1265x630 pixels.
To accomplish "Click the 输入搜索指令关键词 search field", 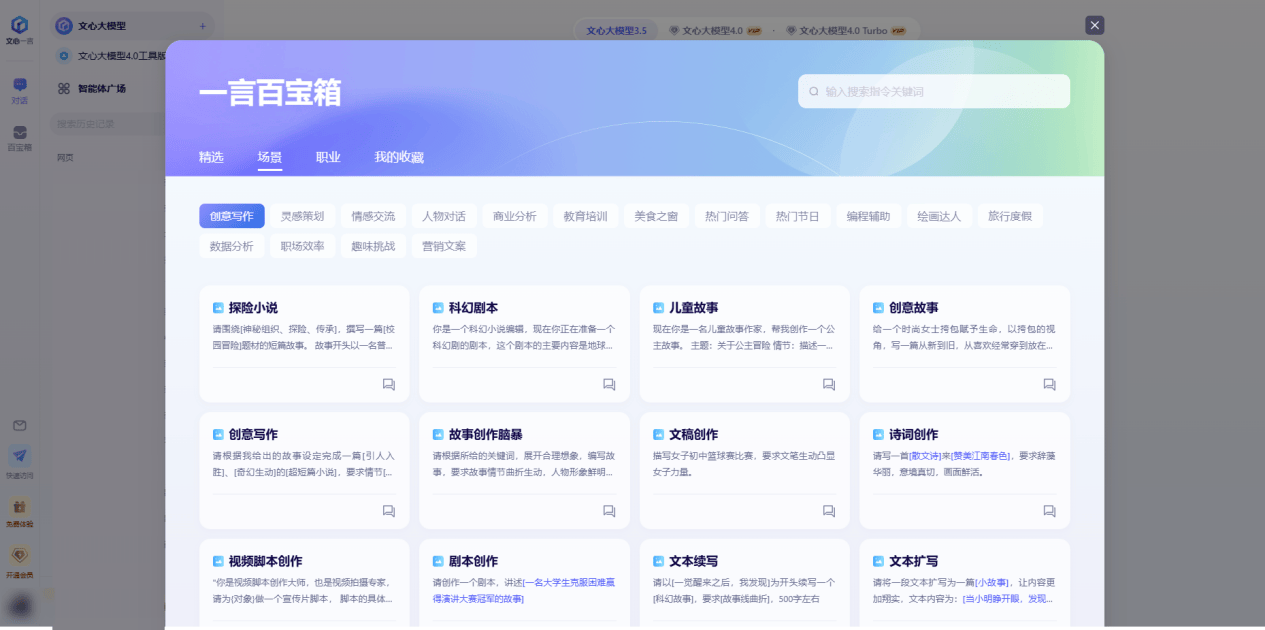I will 940,91.
